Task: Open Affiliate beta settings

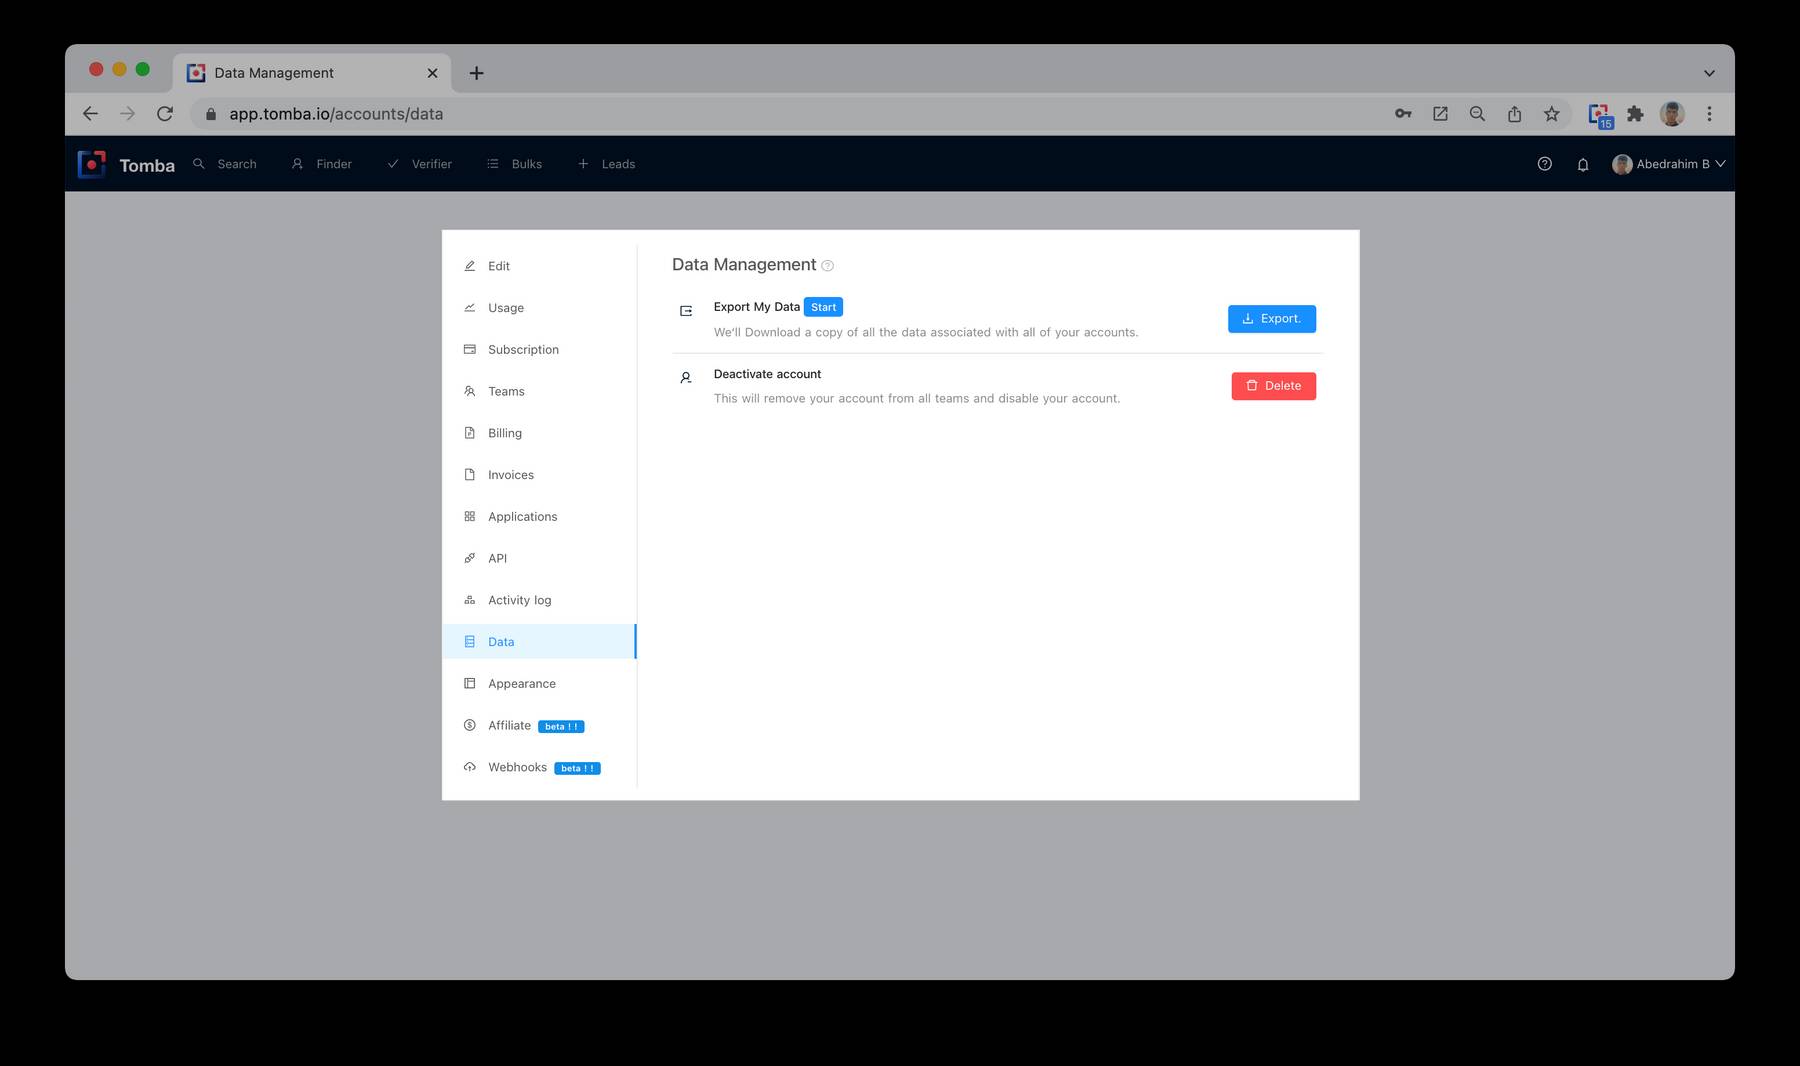Action: point(539,725)
